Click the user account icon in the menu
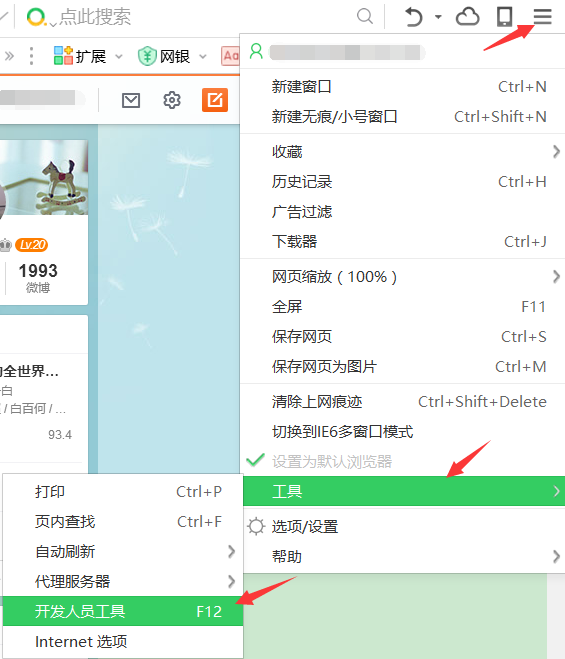Viewport: 565px width, 659px height. 256,52
